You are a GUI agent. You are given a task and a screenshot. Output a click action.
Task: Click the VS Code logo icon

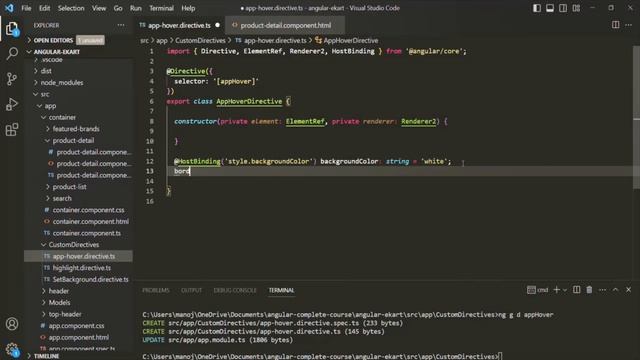tap(9, 8)
